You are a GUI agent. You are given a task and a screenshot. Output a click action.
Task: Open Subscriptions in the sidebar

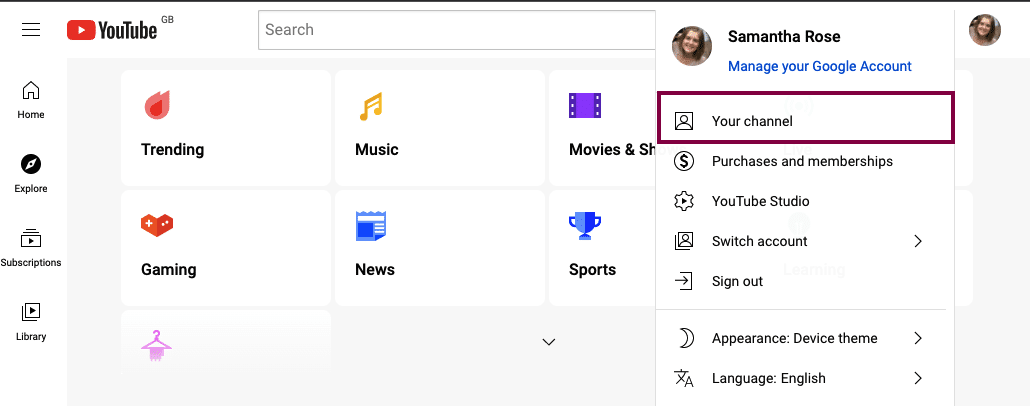click(31, 248)
